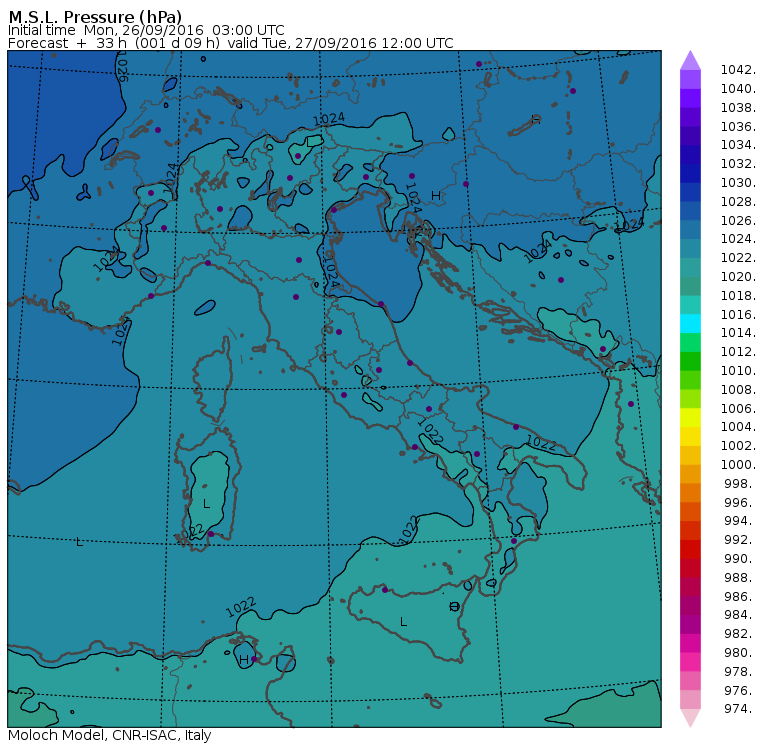760x749 pixels.
Task: Click the L marker in the sea west of Sardinia
Action: [x=79, y=542]
